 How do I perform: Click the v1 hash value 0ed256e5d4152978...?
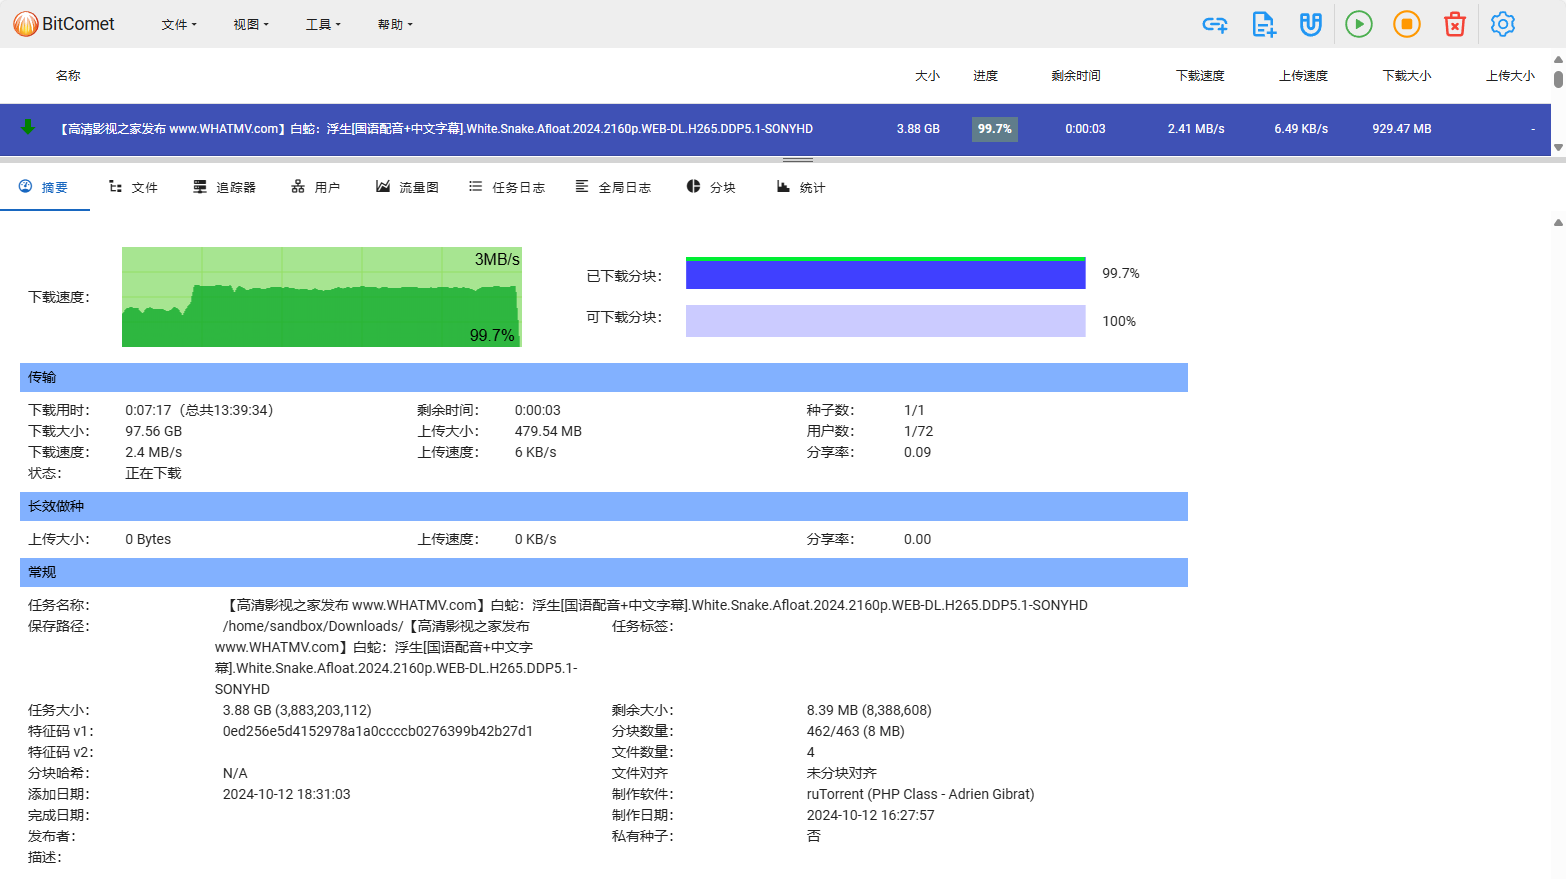tap(378, 731)
